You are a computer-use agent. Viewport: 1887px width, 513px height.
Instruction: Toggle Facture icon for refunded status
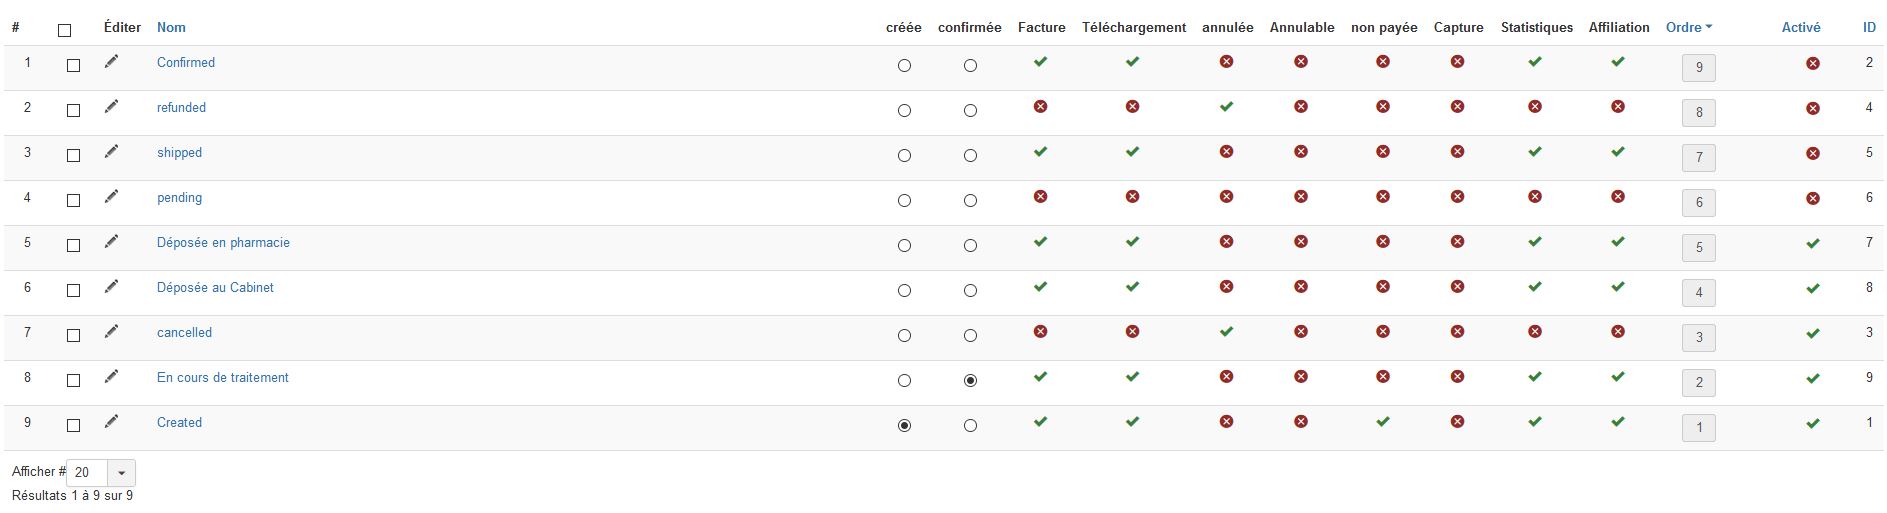point(1040,107)
